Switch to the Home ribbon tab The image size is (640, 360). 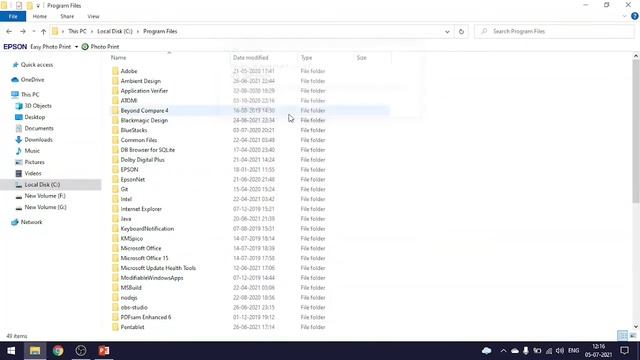click(40, 16)
